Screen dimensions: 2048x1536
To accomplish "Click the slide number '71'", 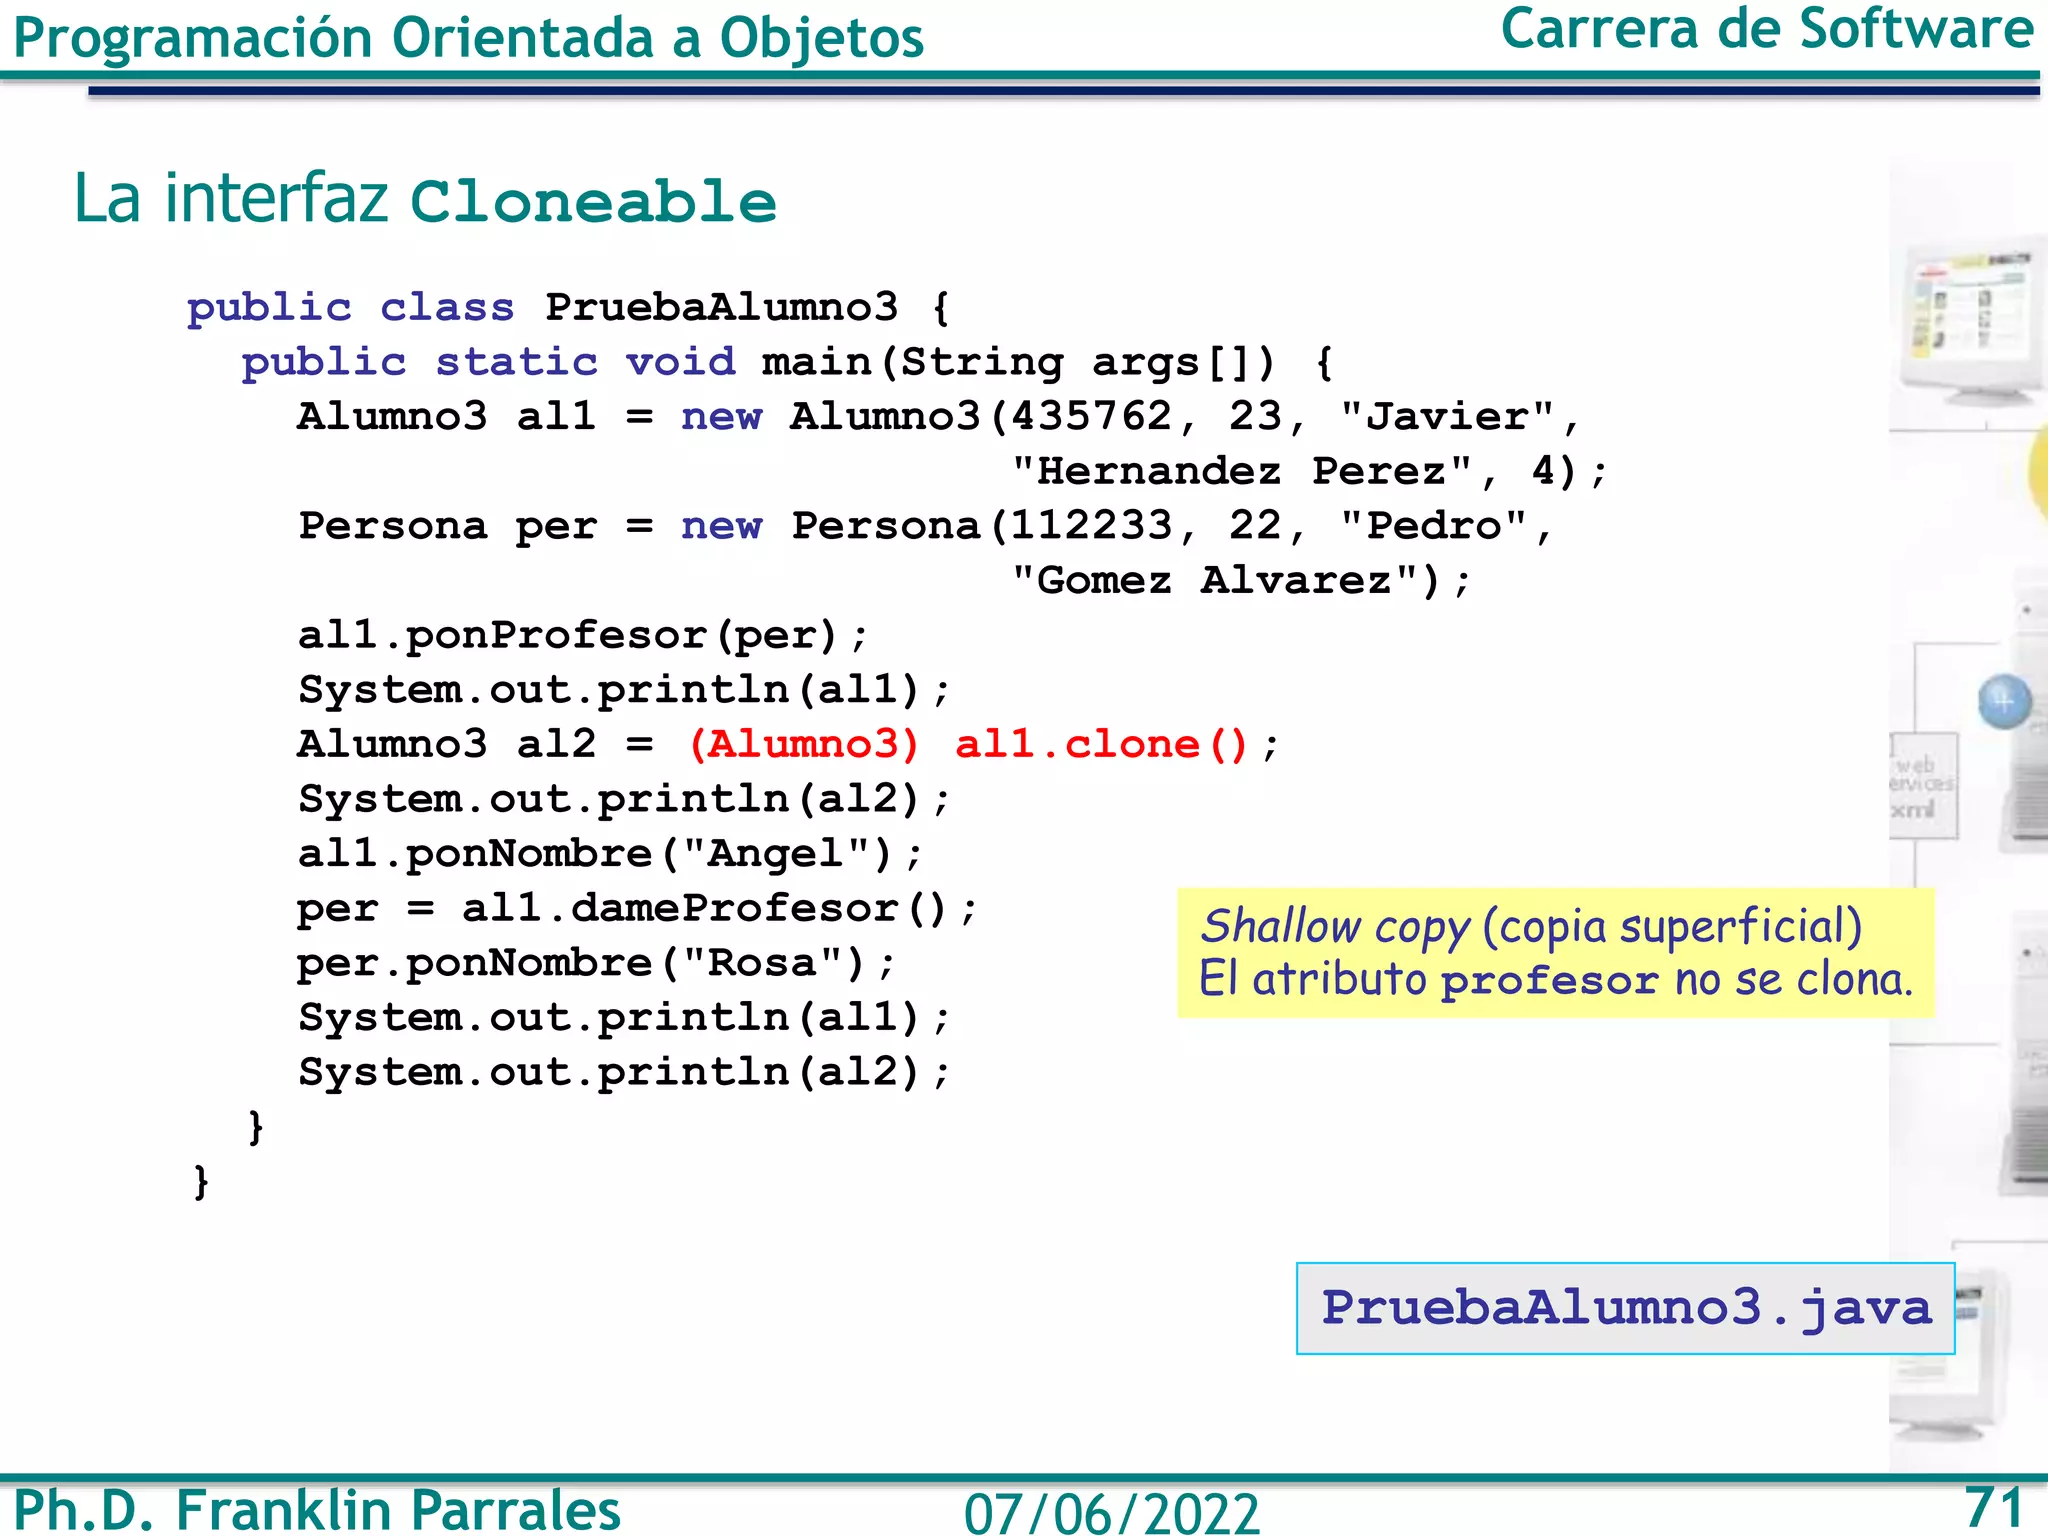I will click(1994, 1507).
